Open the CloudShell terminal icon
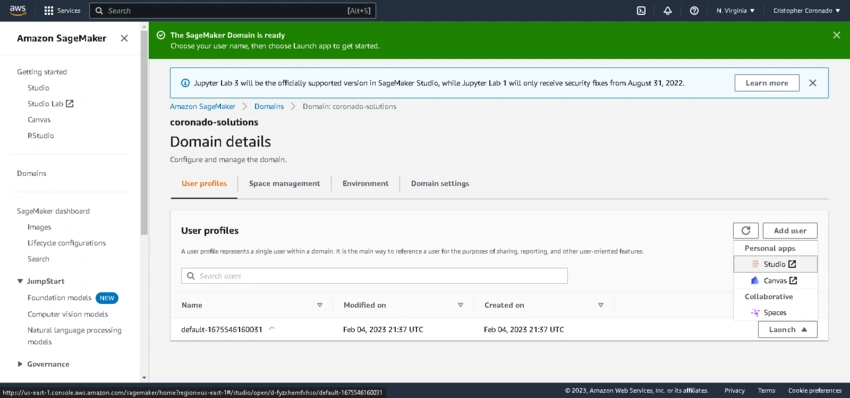 tap(641, 10)
